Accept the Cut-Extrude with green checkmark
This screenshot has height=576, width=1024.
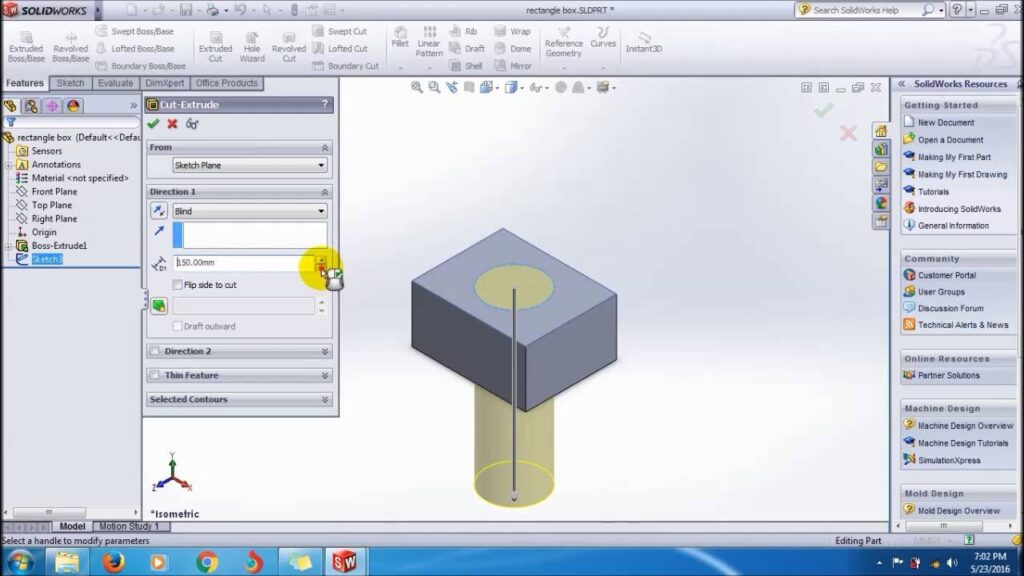153,123
